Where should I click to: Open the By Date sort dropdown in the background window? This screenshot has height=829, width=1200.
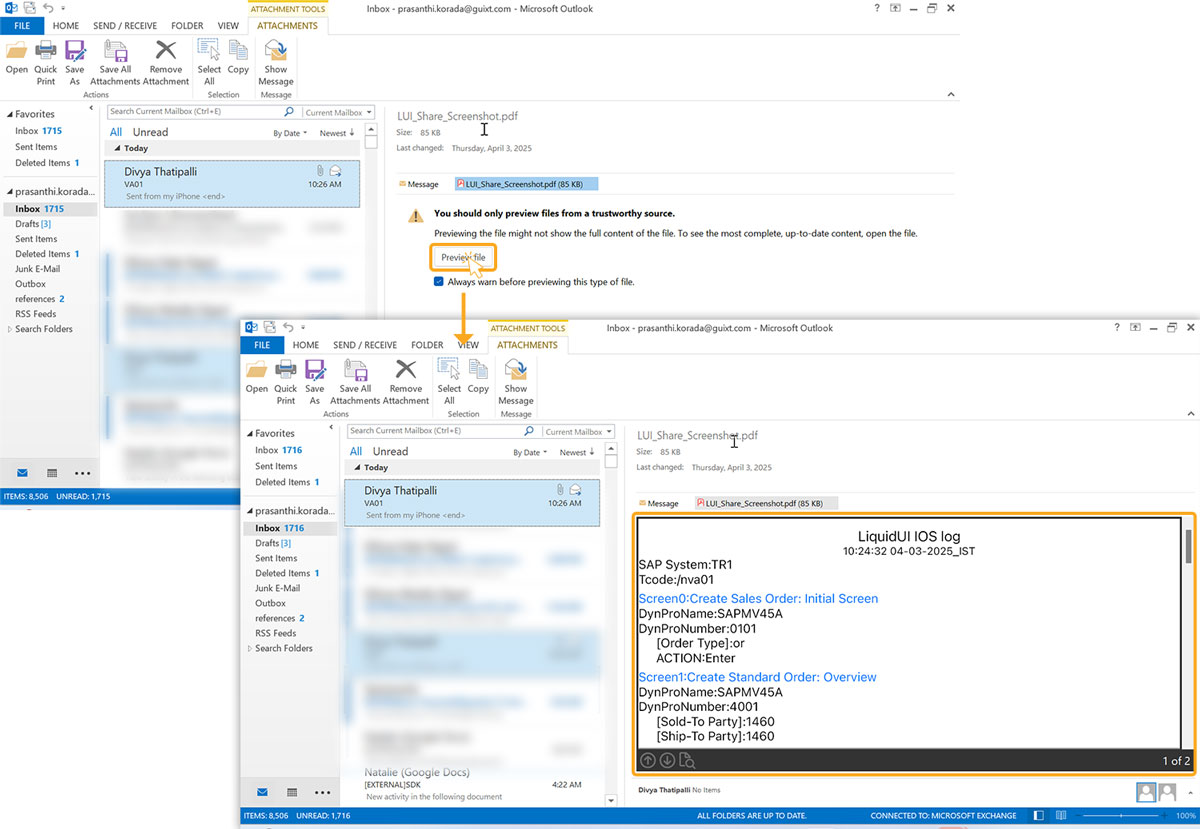coord(288,133)
